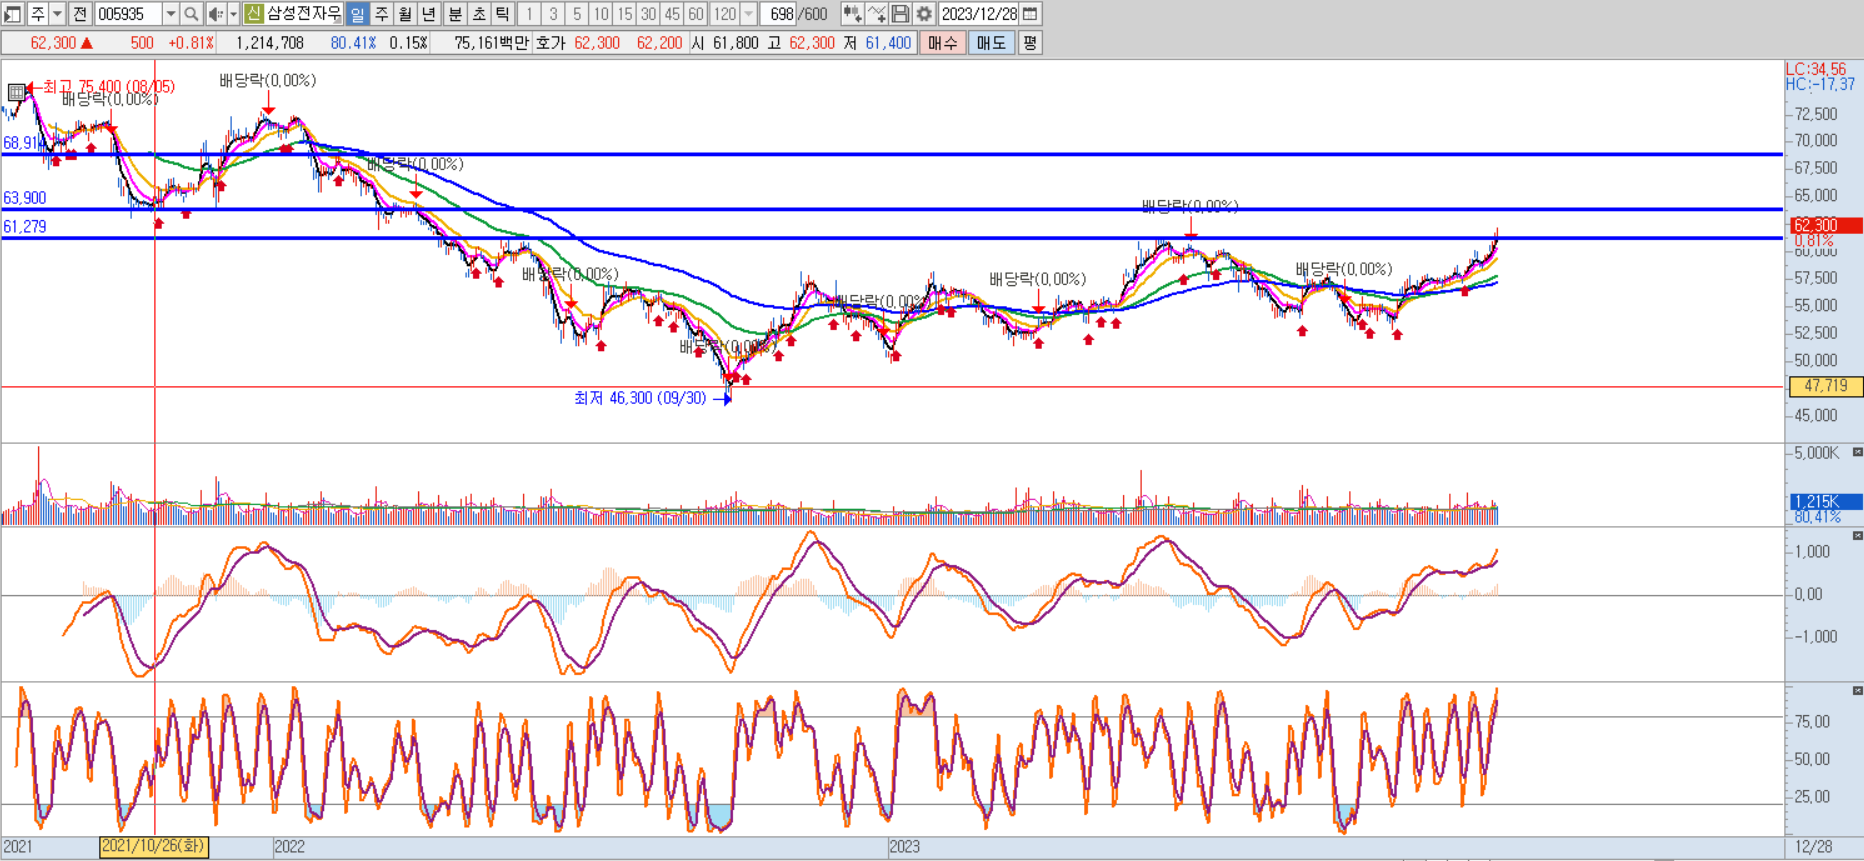Click the bar count field showing 698

pos(780,14)
